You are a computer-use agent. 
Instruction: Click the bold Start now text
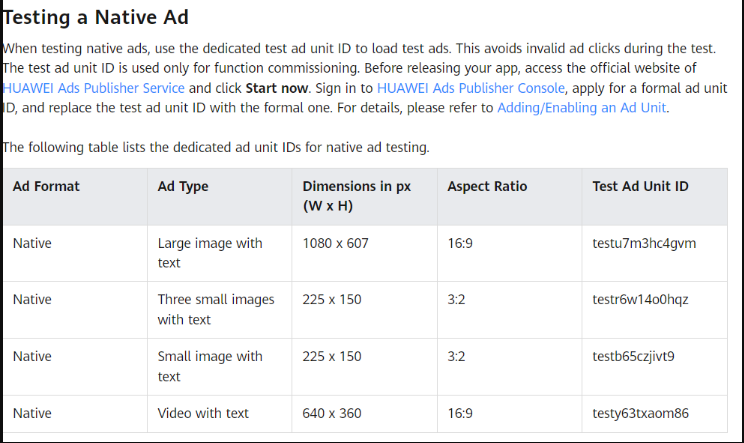(x=274, y=88)
